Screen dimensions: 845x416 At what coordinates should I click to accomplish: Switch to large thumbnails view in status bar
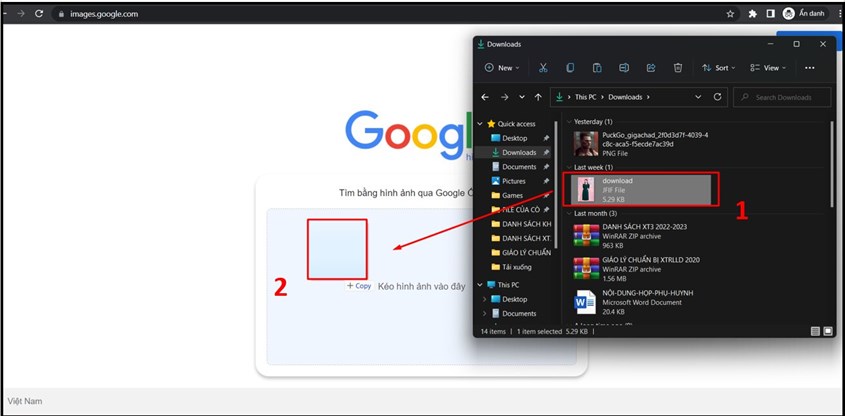tap(828, 331)
